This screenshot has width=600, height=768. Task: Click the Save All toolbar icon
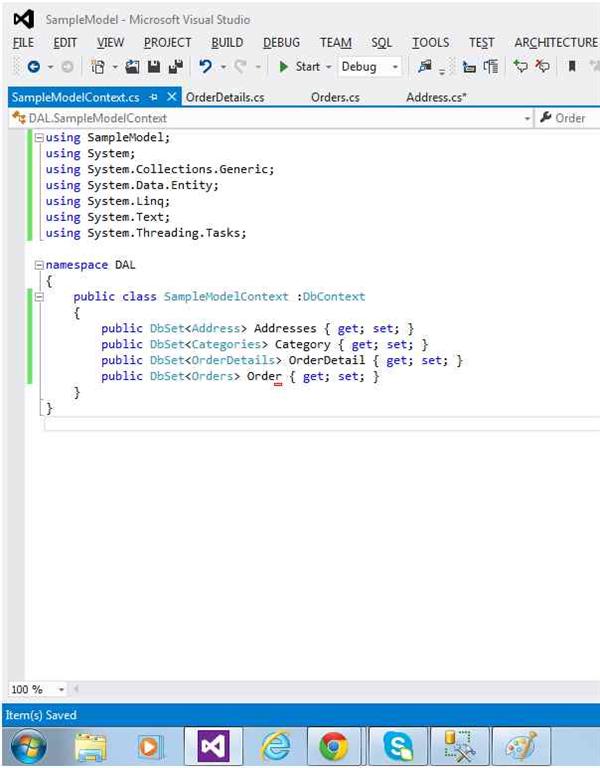coord(175,67)
